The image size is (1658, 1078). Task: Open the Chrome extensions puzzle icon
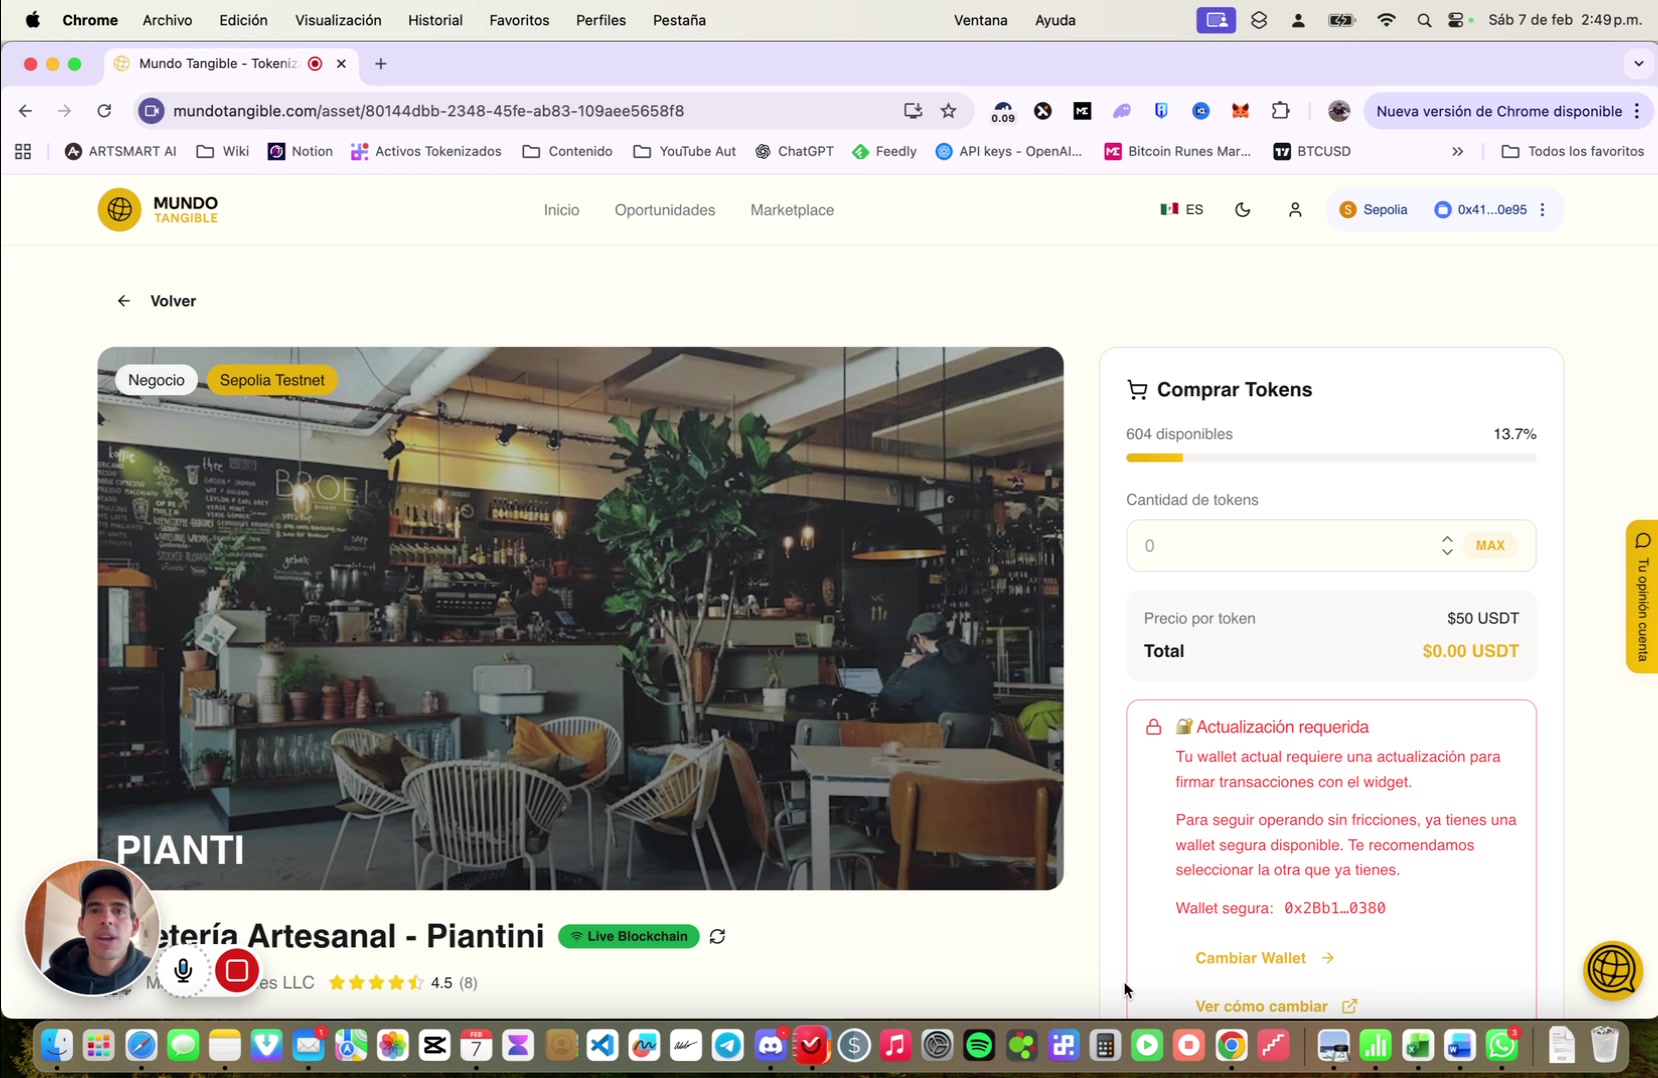pyautogui.click(x=1280, y=111)
